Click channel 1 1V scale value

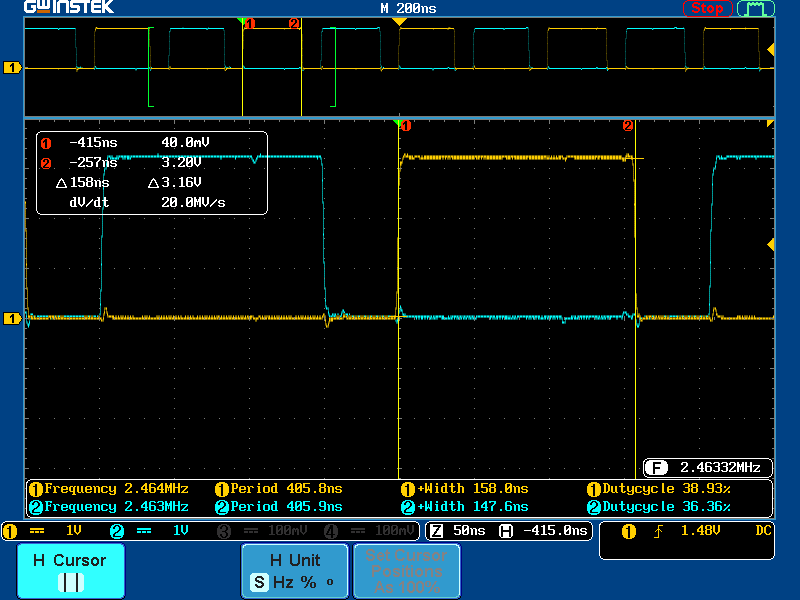tap(74, 531)
